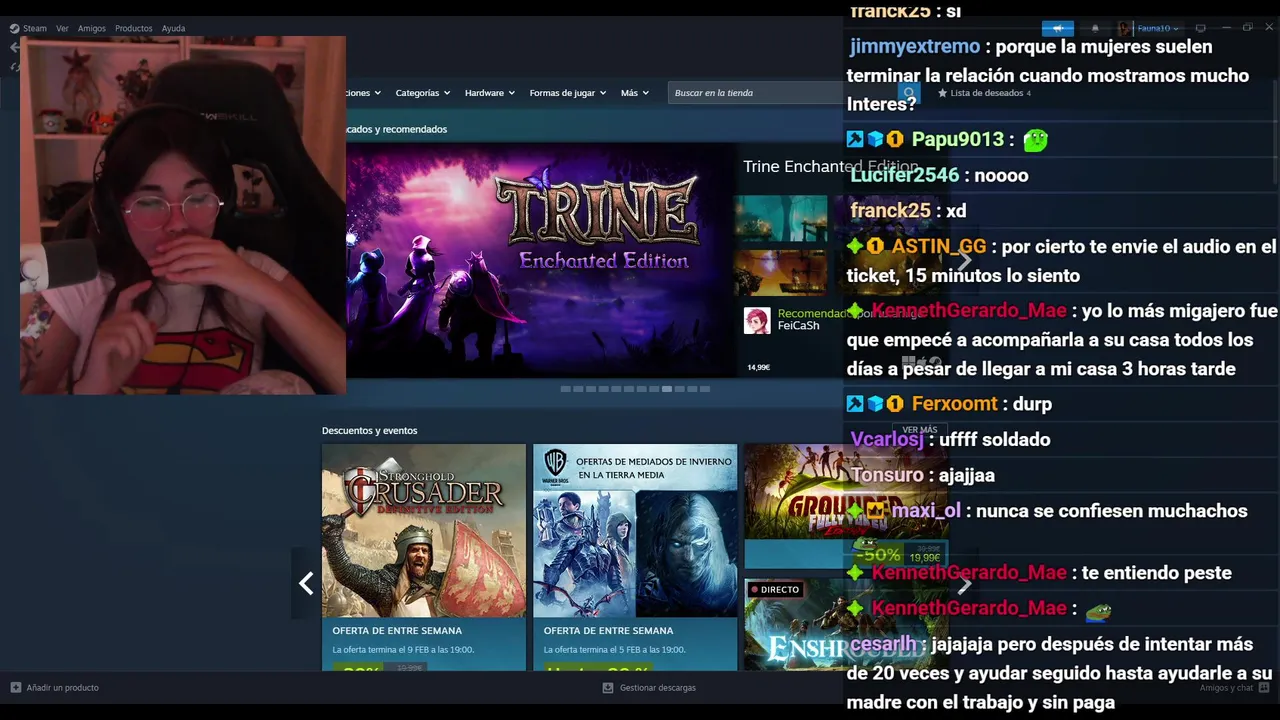Select the highlighted active carousel dot
1280x720 pixels.
667,389
